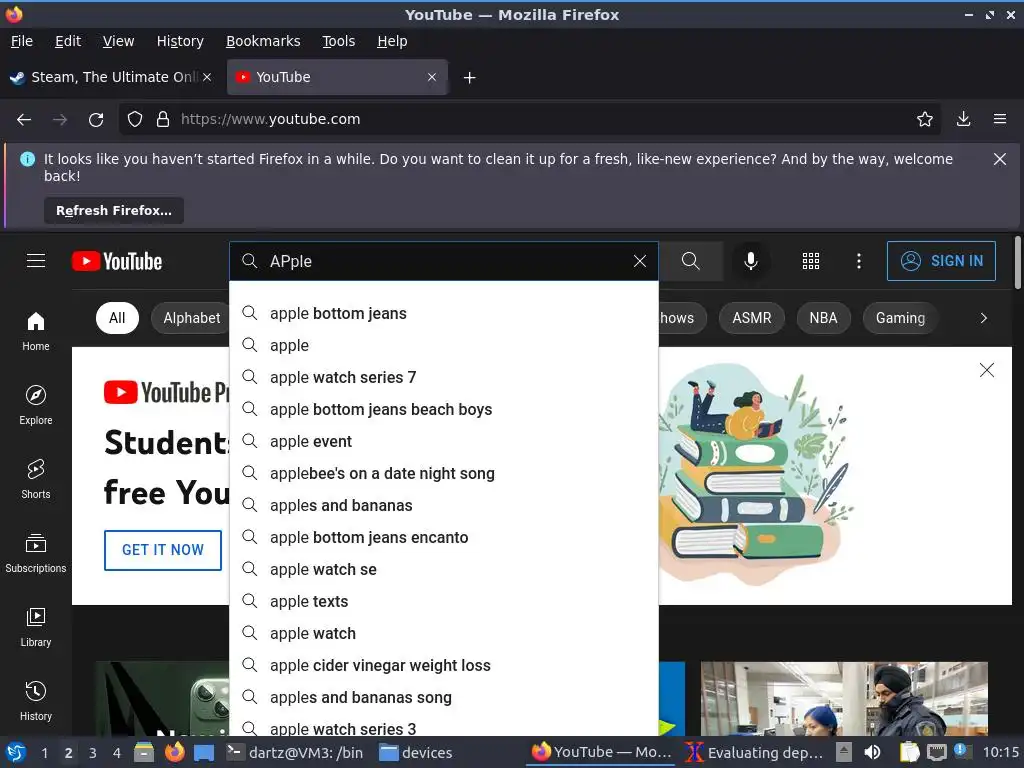This screenshot has height=768, width=1024.
Task: Select the All category chip
Action: point(117,318)
